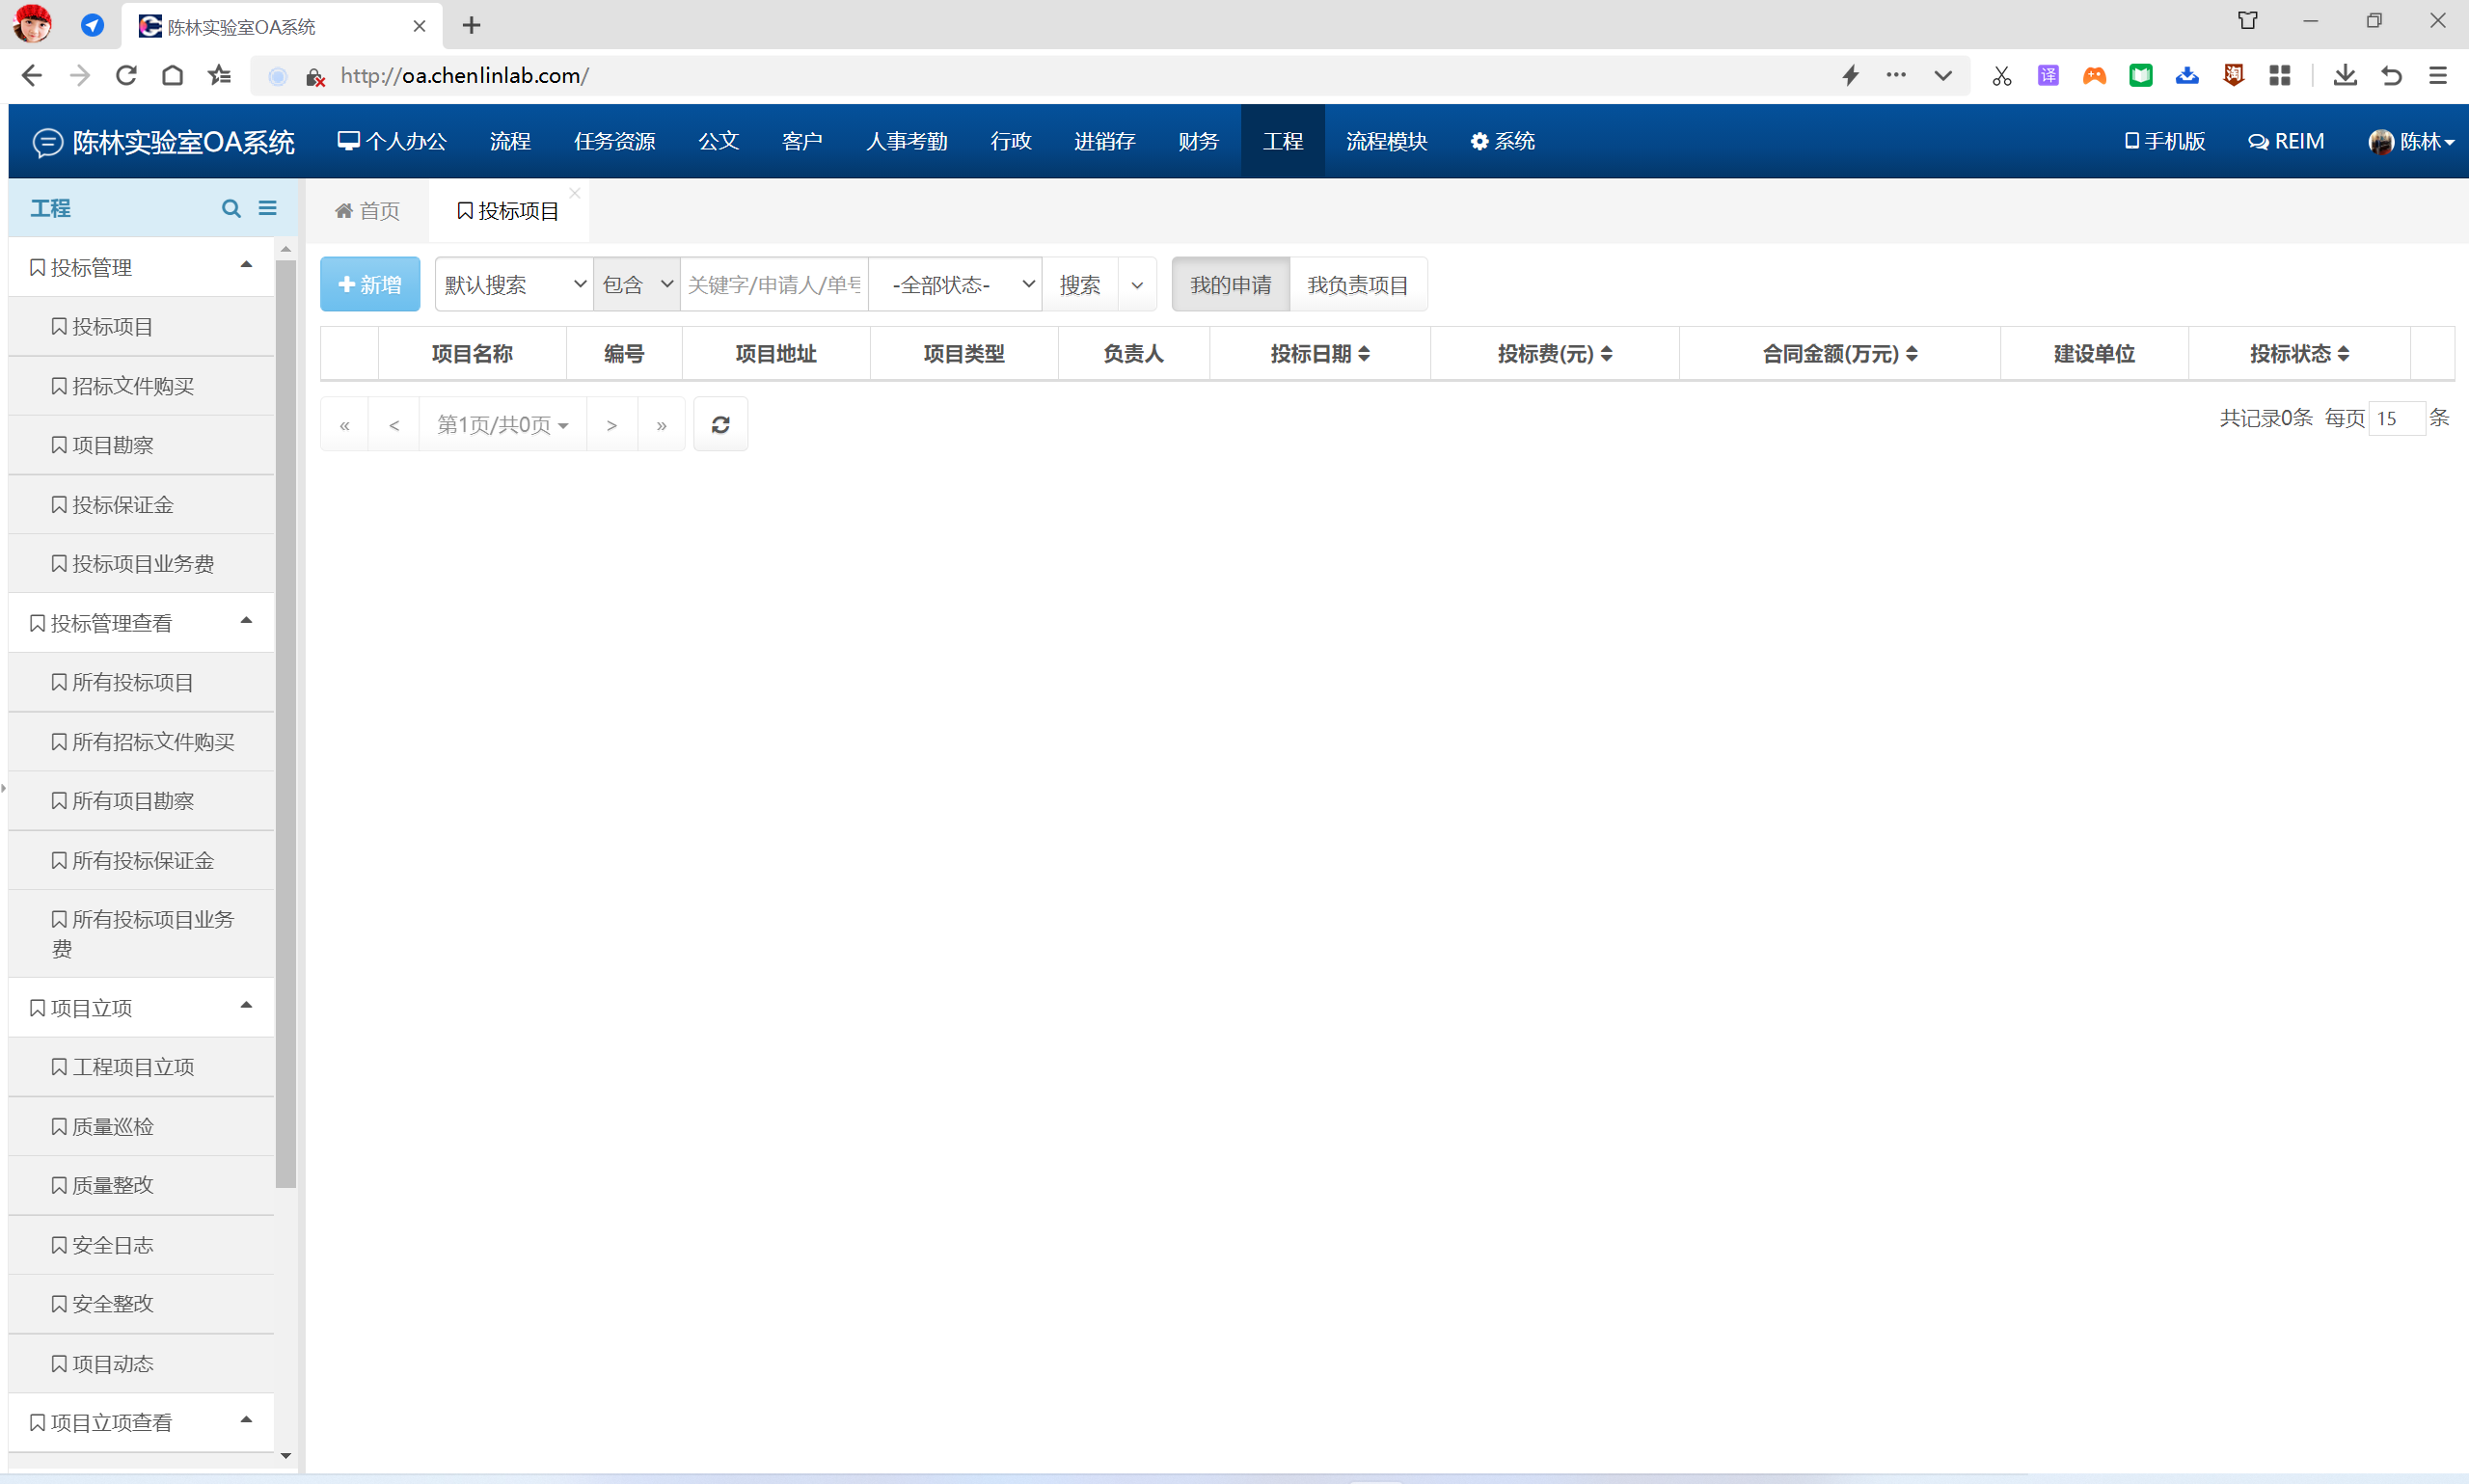2469x1484 pixels.
Task: Open the 流程 top menu
Action: click(510, 142)
